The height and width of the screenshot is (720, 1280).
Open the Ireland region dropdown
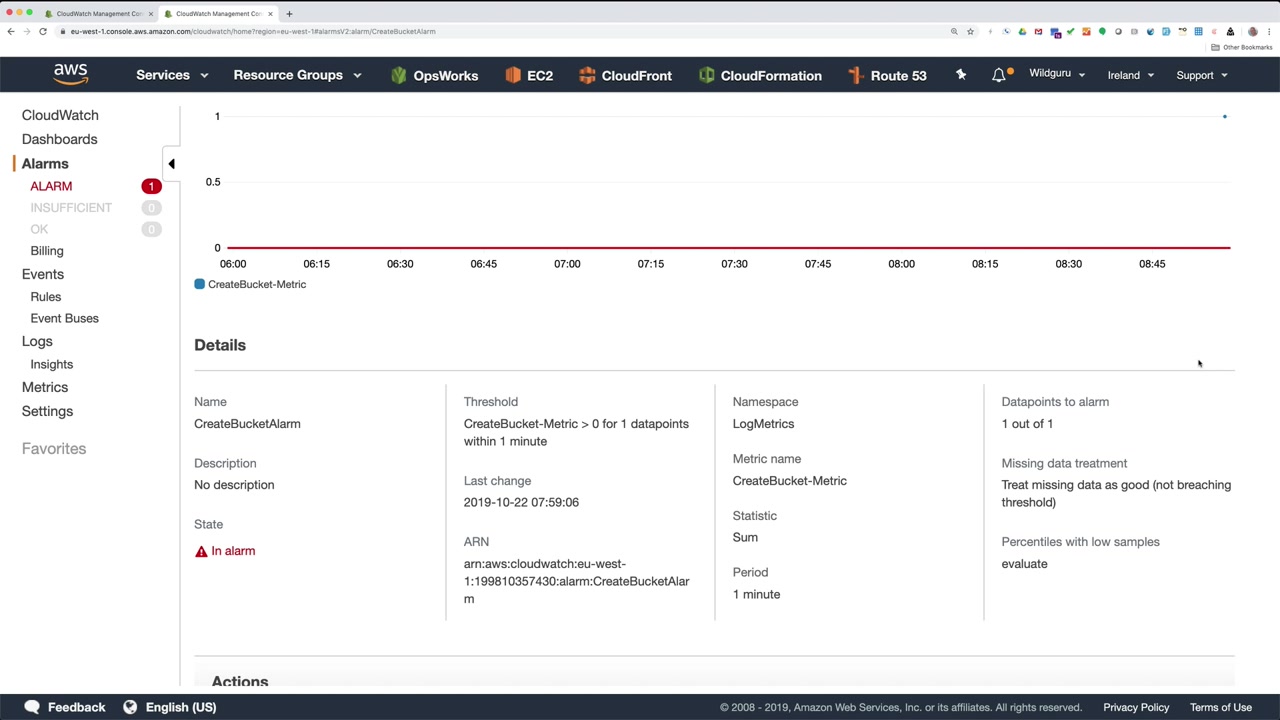(1131, 75)
